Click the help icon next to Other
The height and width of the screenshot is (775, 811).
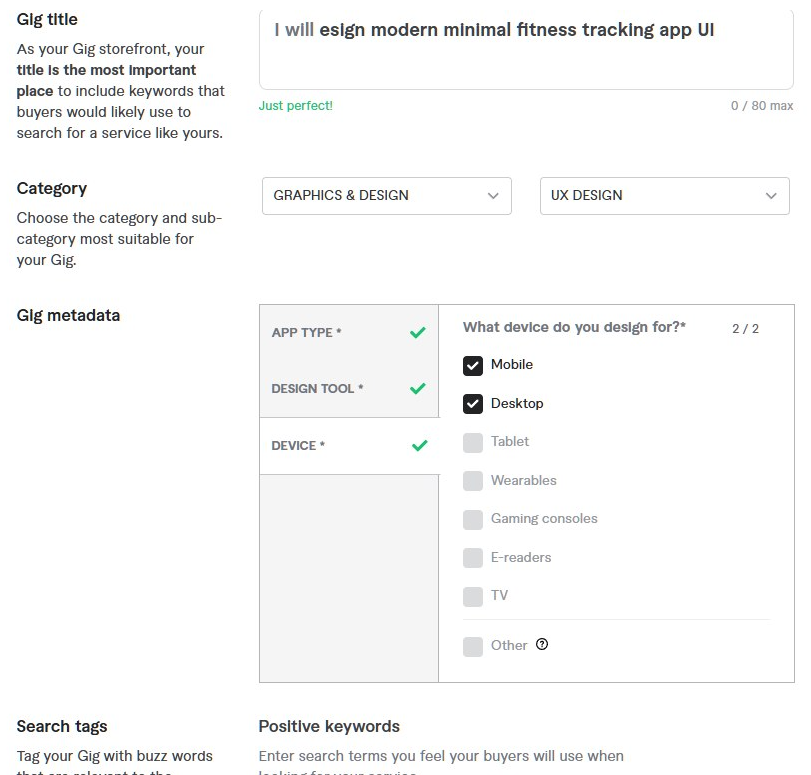tap(542, 644)
